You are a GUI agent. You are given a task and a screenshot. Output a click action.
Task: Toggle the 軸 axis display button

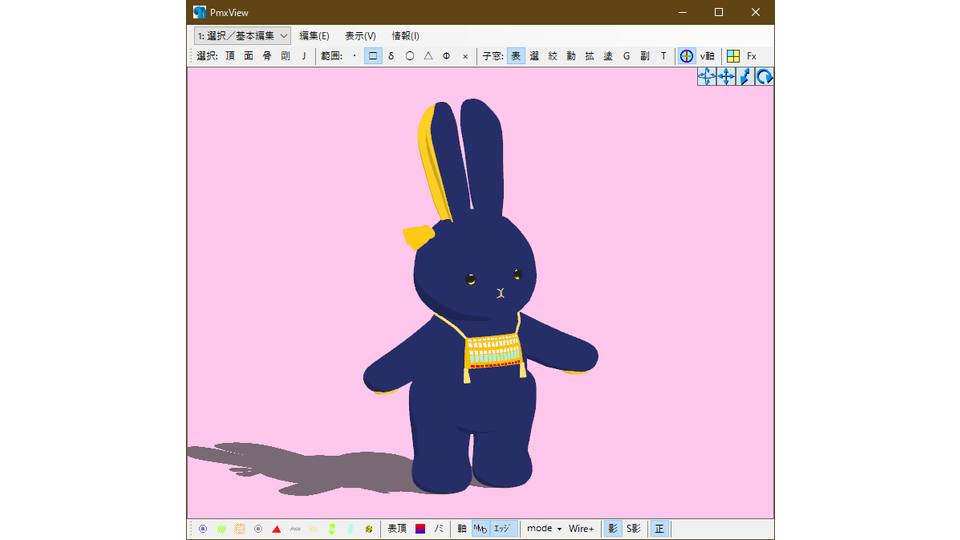pyautogui.click(x=462, y=528)
